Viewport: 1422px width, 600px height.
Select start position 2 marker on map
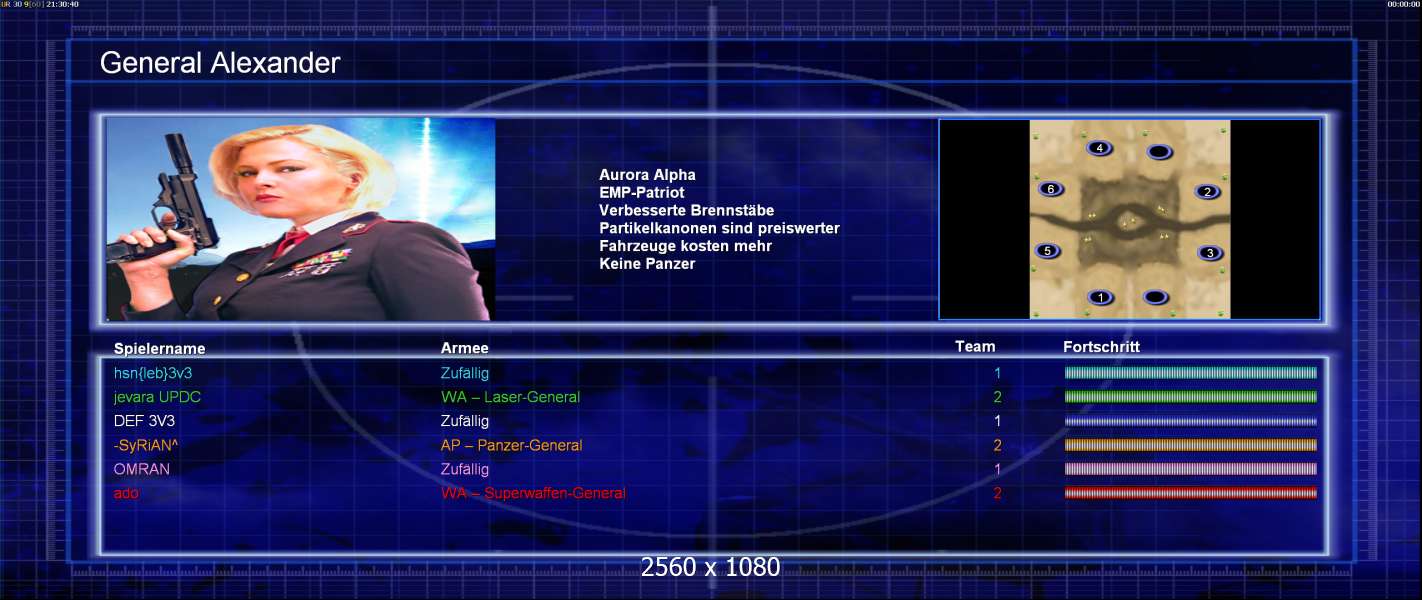pyautogui.click(x=1207, y=192)
